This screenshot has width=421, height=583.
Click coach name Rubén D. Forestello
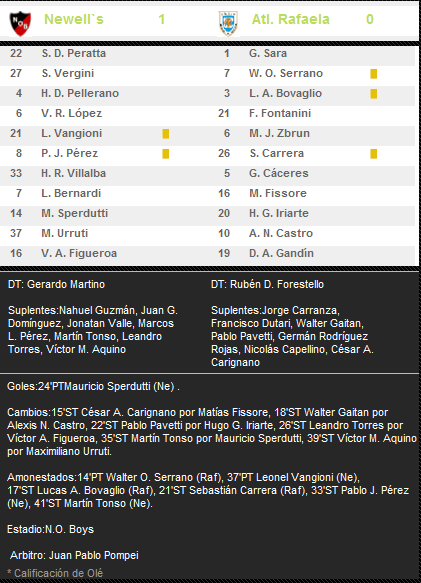point(277,284)
